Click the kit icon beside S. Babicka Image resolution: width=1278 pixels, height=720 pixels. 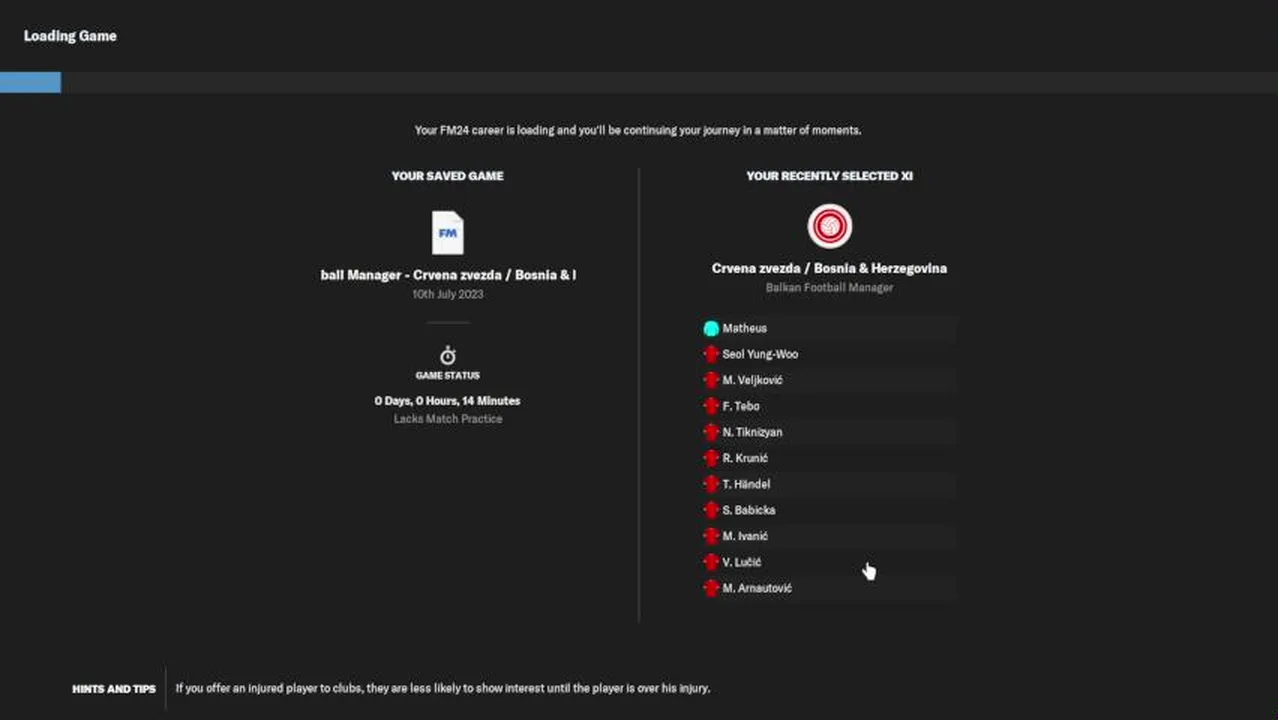point(711,510)
